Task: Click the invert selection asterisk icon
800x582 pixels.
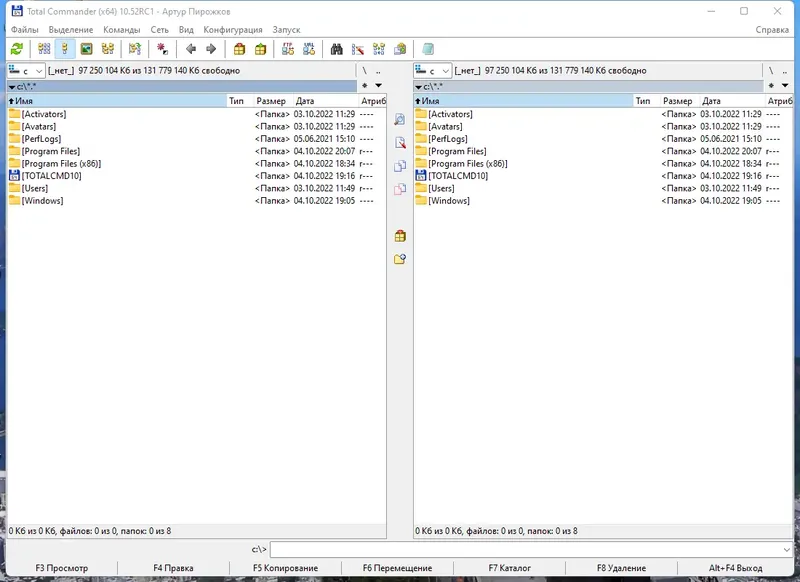Action: click(162, 49)
